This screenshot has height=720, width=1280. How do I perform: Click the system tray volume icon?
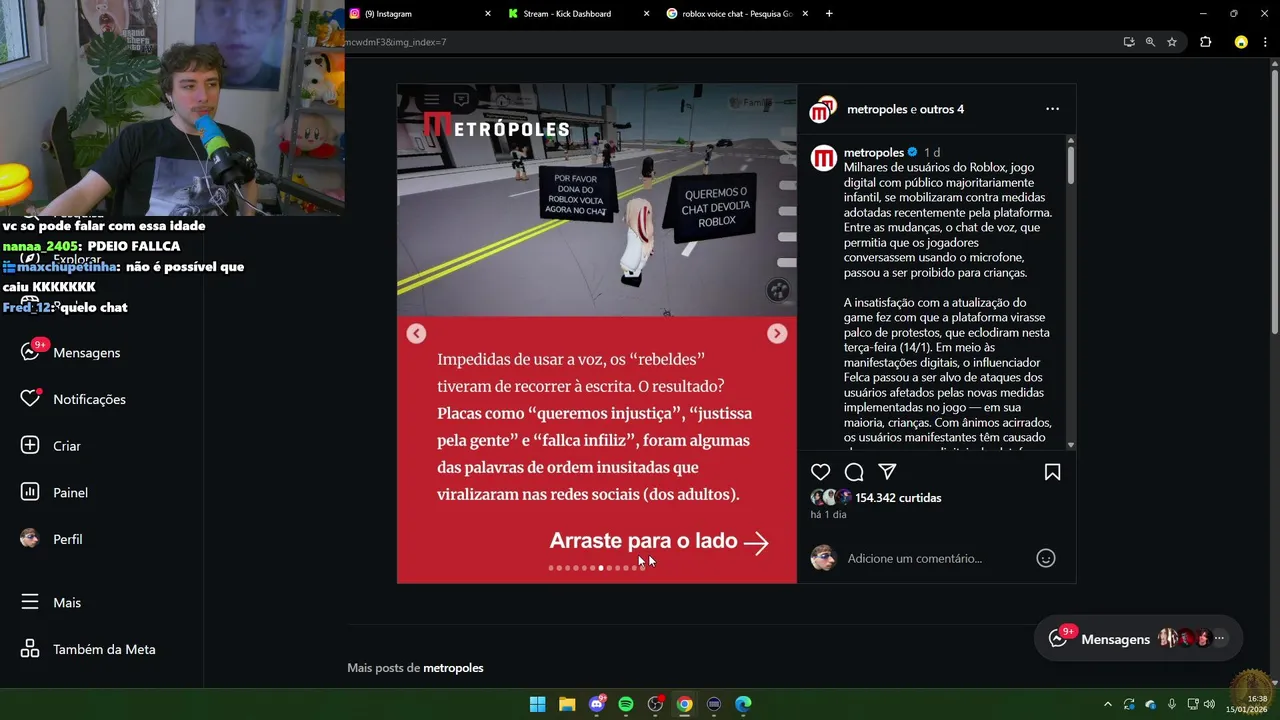point(1210,704)
